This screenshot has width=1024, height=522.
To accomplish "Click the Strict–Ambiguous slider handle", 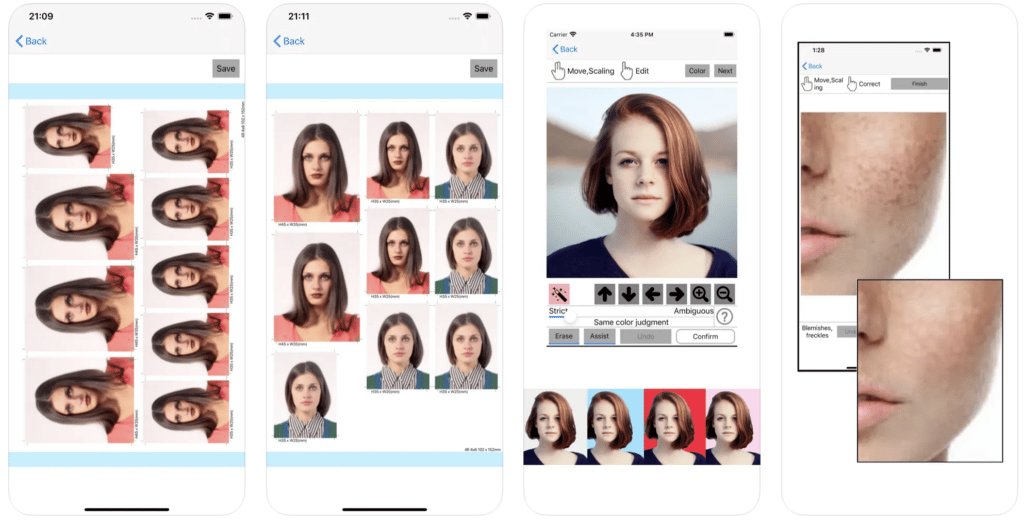I will (567, 316).
